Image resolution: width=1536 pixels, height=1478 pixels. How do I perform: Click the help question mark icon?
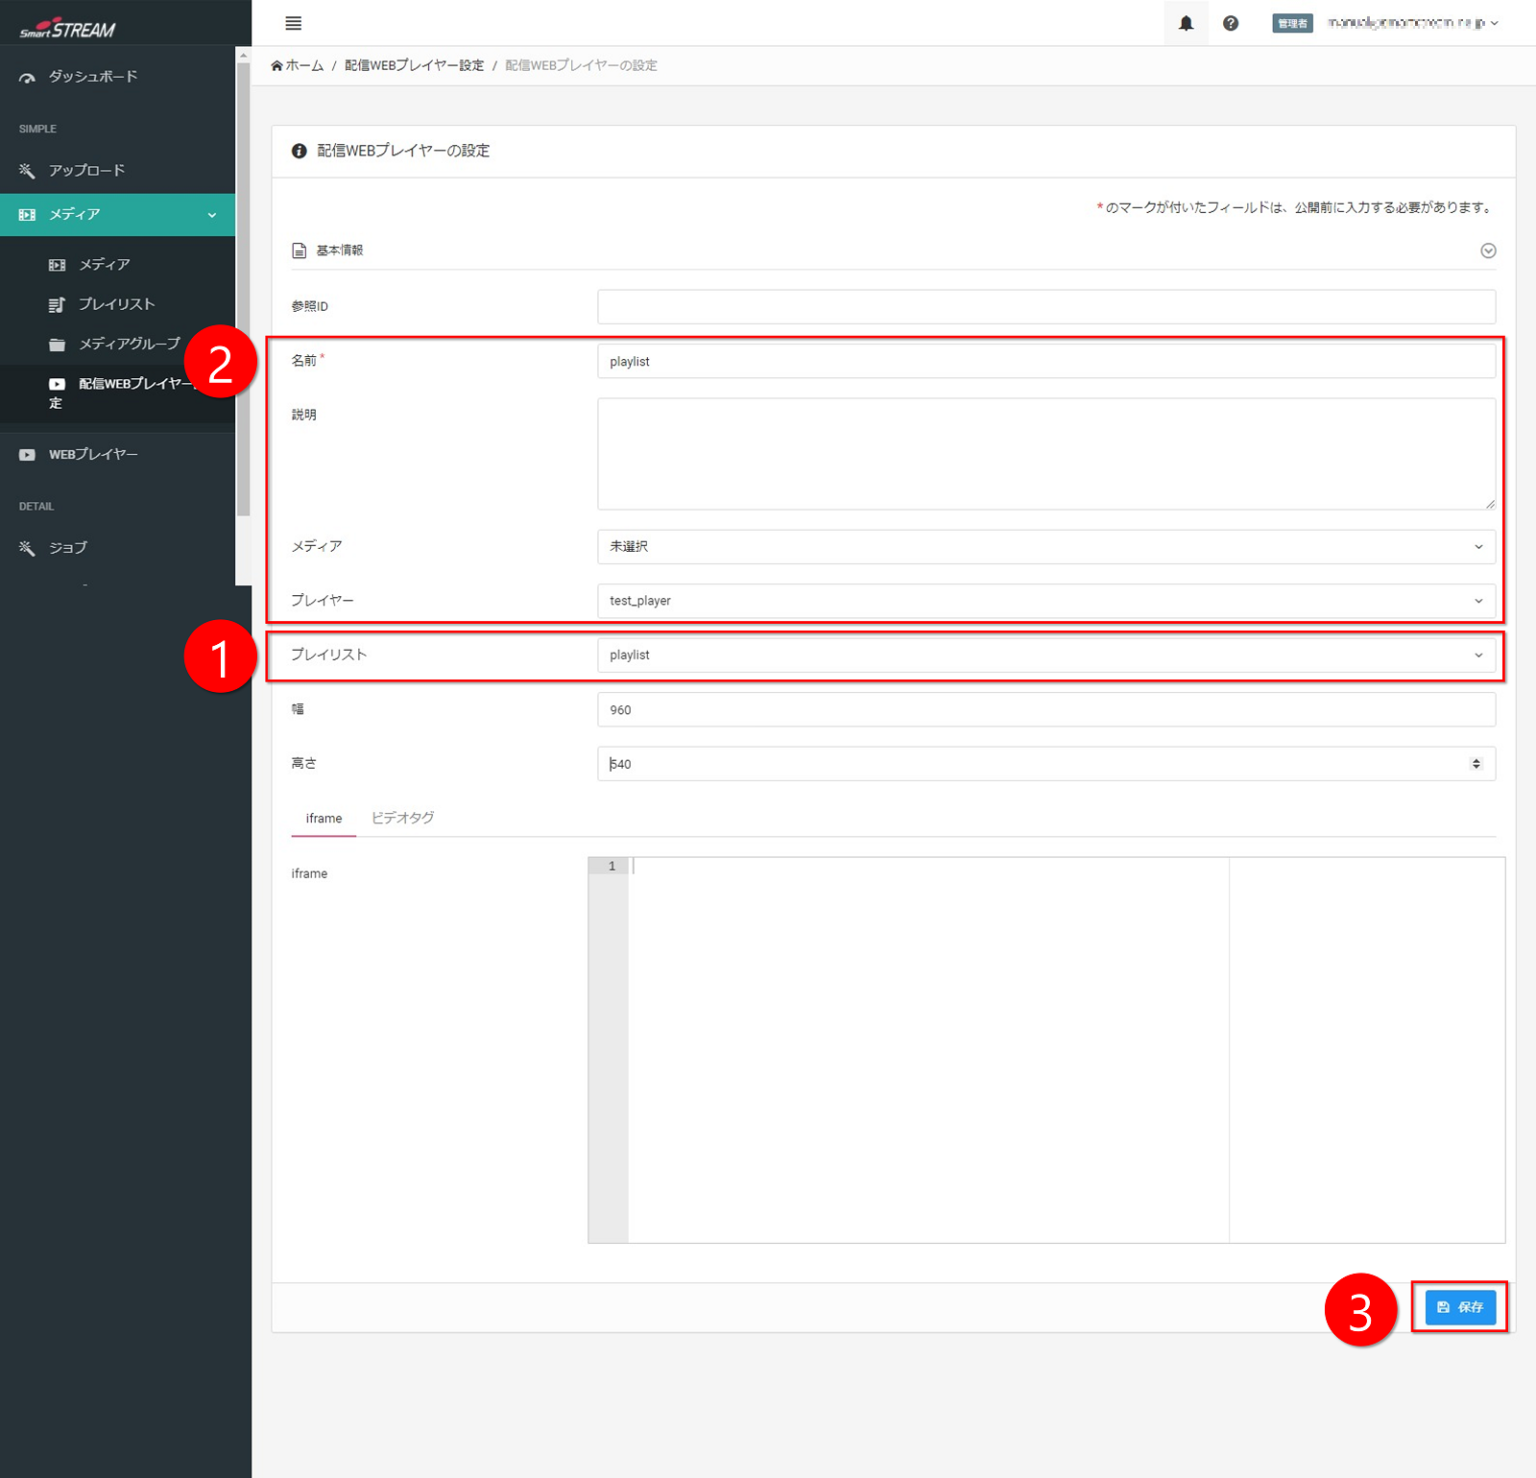click(x=1230, y=23)
